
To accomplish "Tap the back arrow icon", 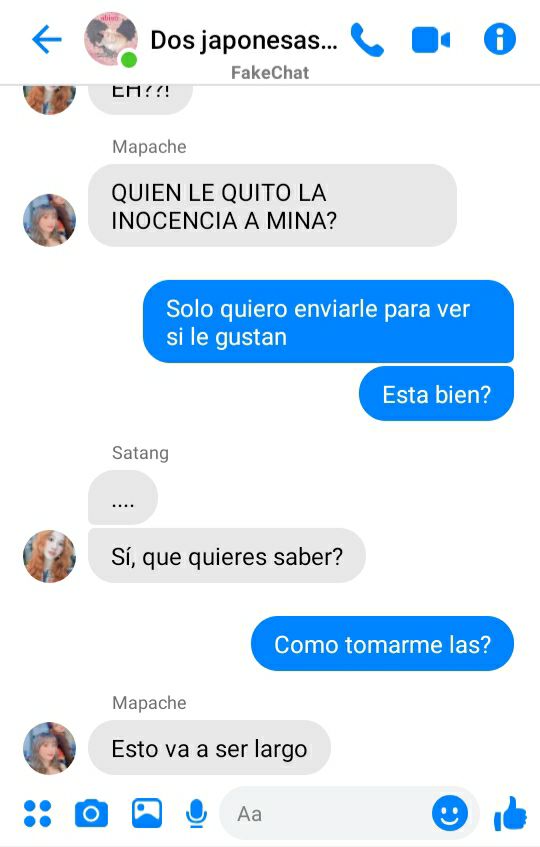I will [x=47, y=39].
